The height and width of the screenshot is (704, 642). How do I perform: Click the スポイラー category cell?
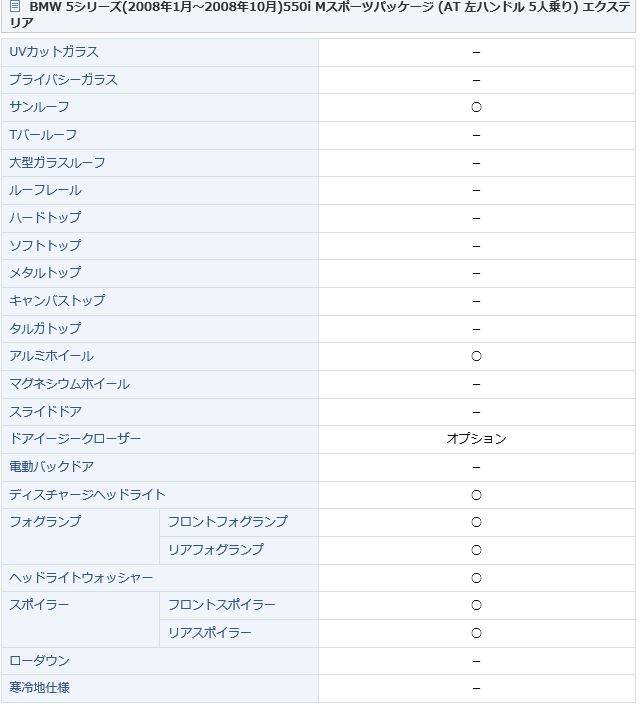80,620
